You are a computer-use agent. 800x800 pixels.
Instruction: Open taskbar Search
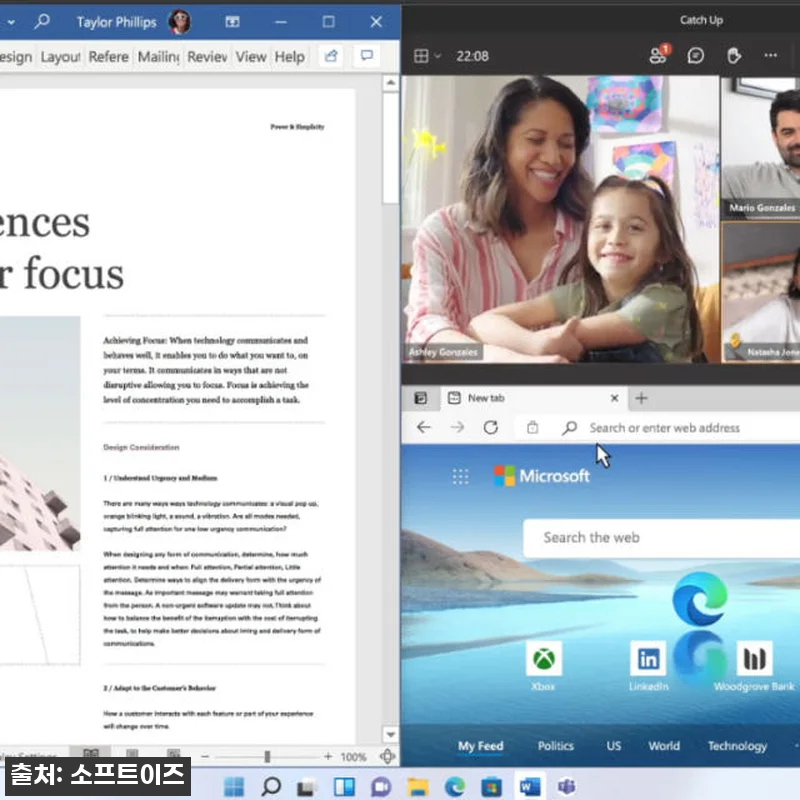271,786
